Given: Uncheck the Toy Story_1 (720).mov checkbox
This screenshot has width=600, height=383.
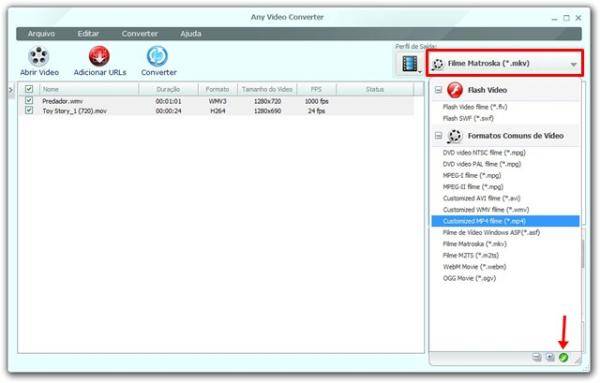Looking at the screenshot, I should click(29, 110).
